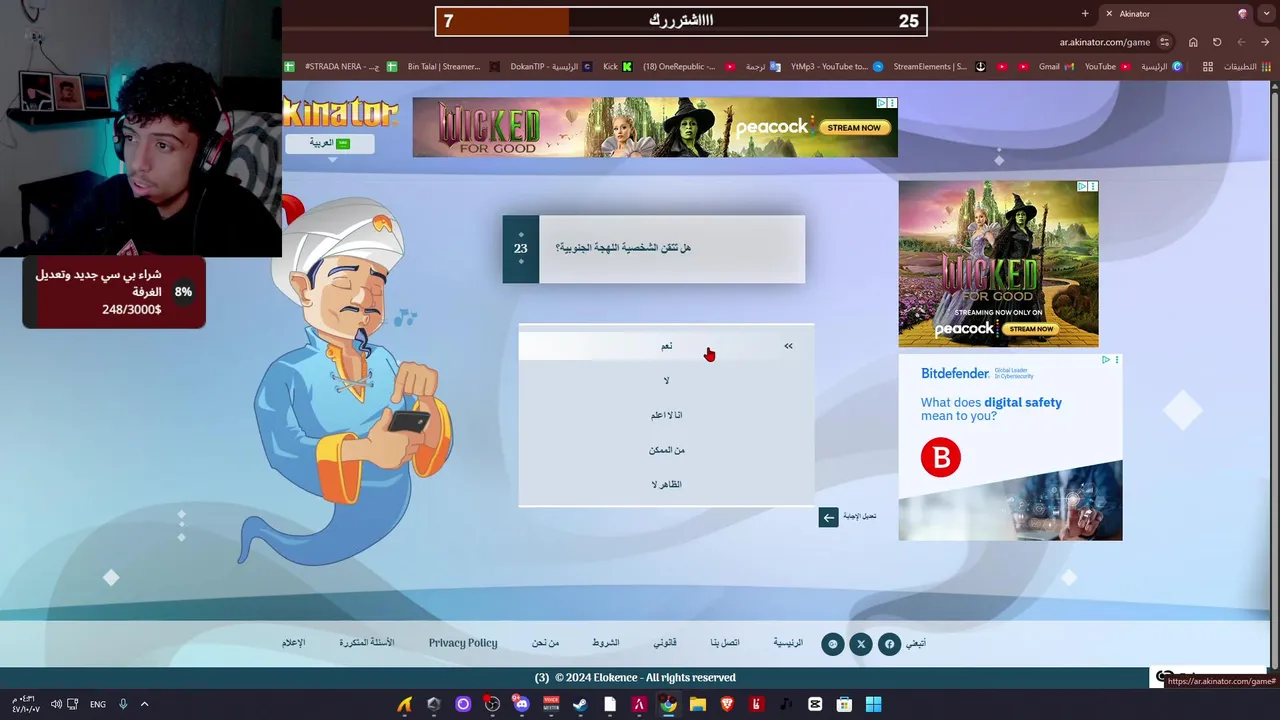Click the microphone tray icon
The height and width of the screenshot is (720, 1280).
[x=123, y=704]
